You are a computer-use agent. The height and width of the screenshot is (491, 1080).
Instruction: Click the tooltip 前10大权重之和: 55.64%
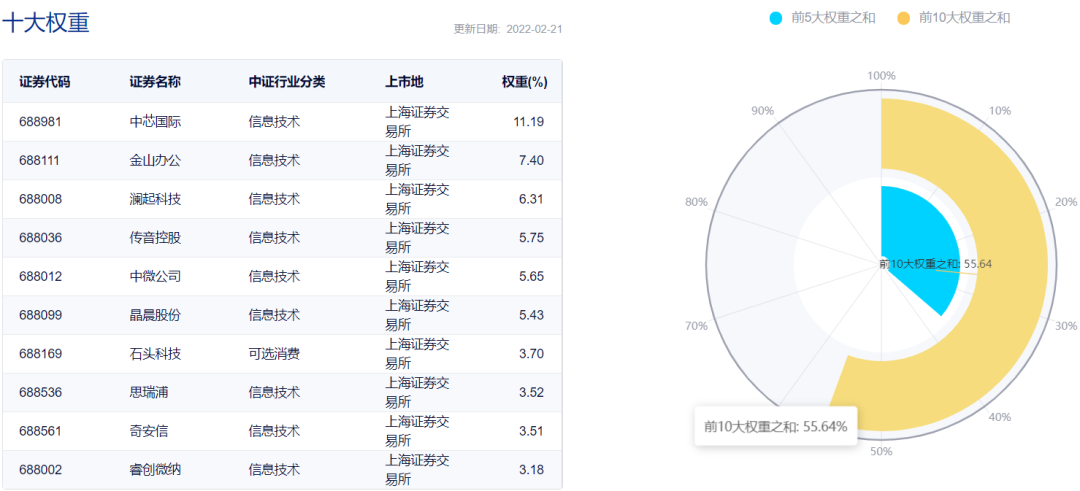pos(776,426)
